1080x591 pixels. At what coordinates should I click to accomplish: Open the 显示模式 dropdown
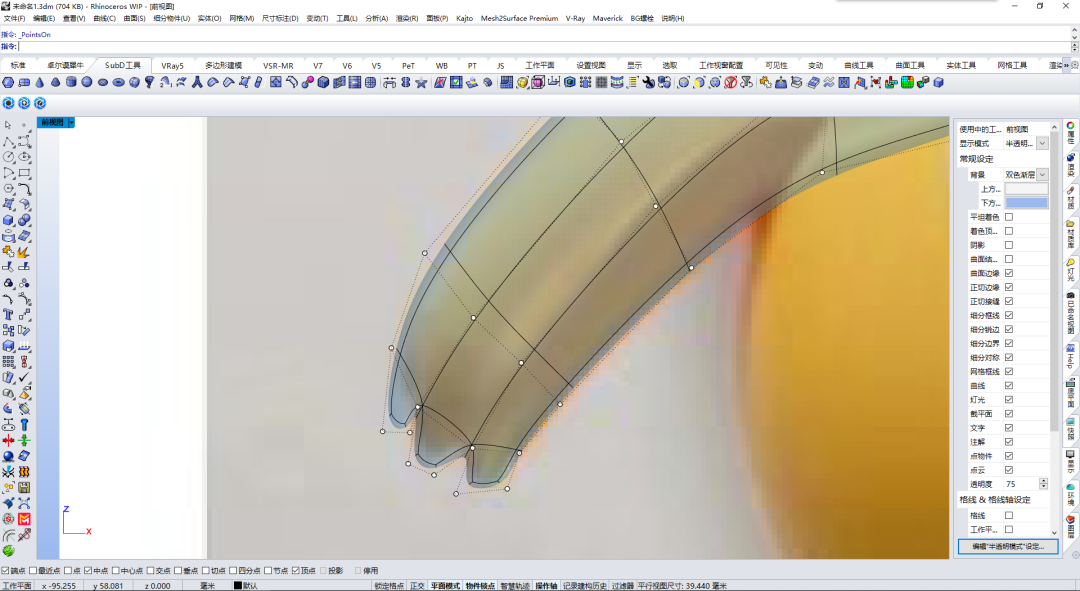point(1042,143)
